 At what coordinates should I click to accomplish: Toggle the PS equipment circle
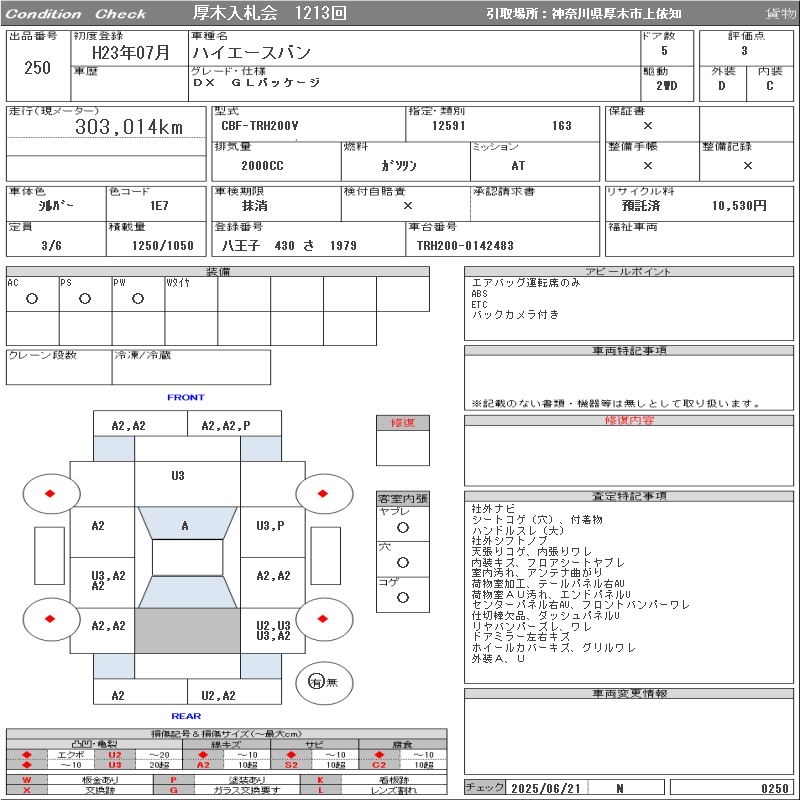(x=85, y=298)
